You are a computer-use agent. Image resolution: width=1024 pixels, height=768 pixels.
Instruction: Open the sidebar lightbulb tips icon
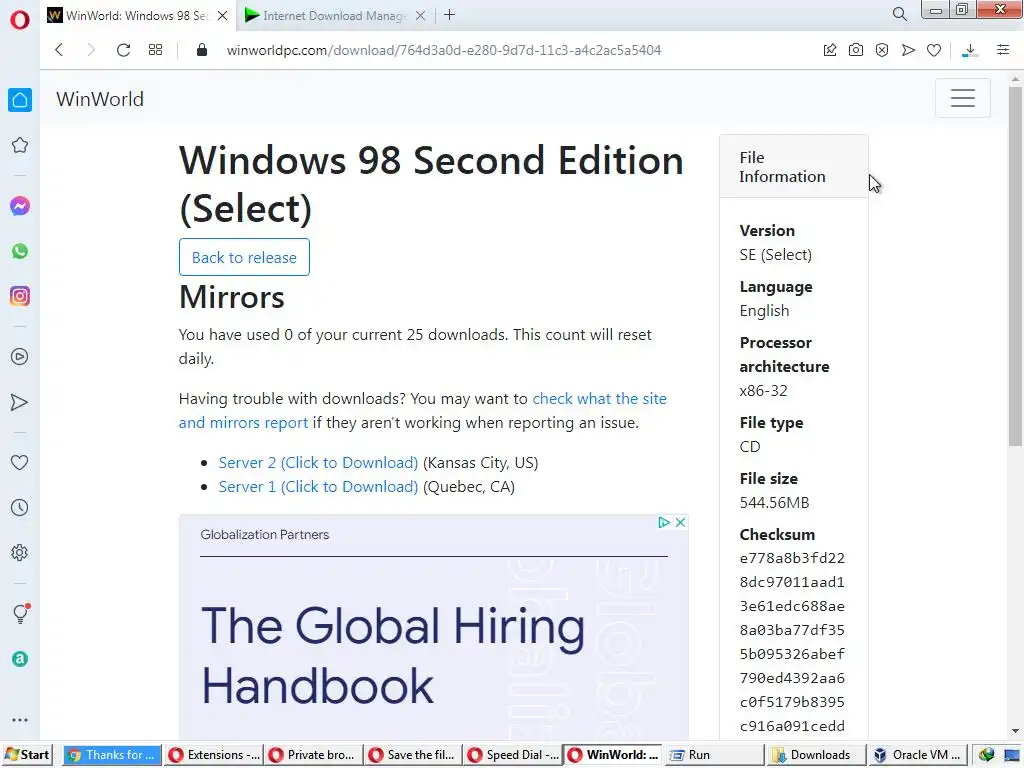click(x=20, y=613)
